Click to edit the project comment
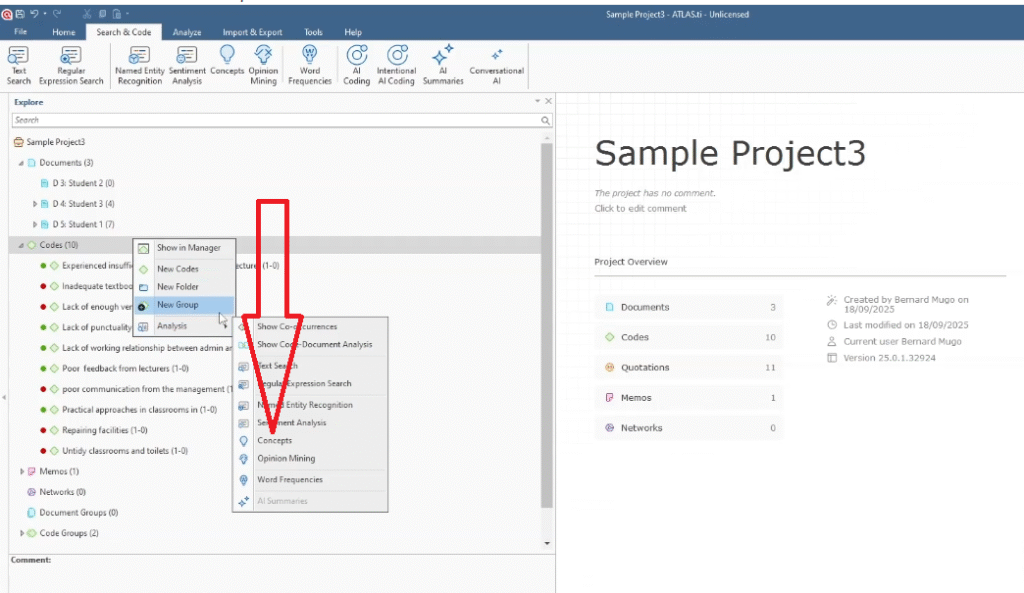The width and height of the screenshot is (1024, 593). [640, 209]
